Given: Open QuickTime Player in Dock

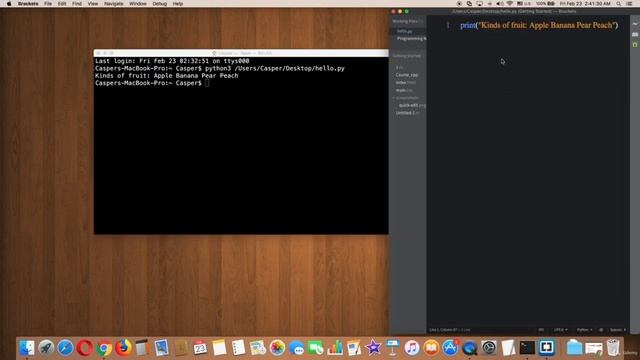Looking at the screenshot, I should click(469, 348).
